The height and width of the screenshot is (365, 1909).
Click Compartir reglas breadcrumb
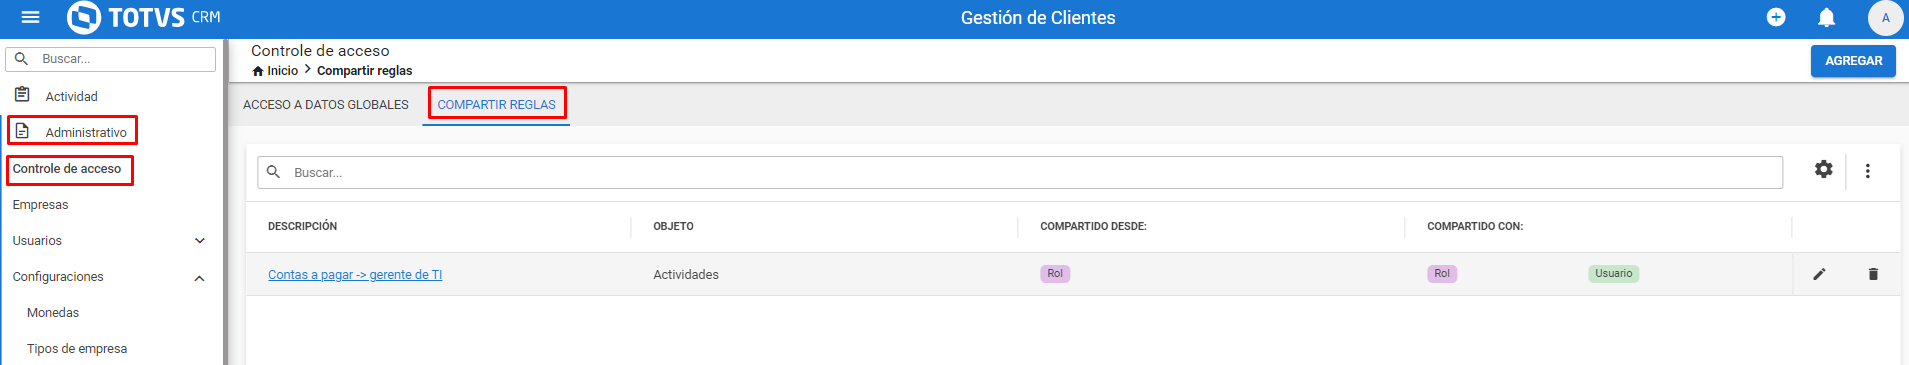[x=365, y=71]
